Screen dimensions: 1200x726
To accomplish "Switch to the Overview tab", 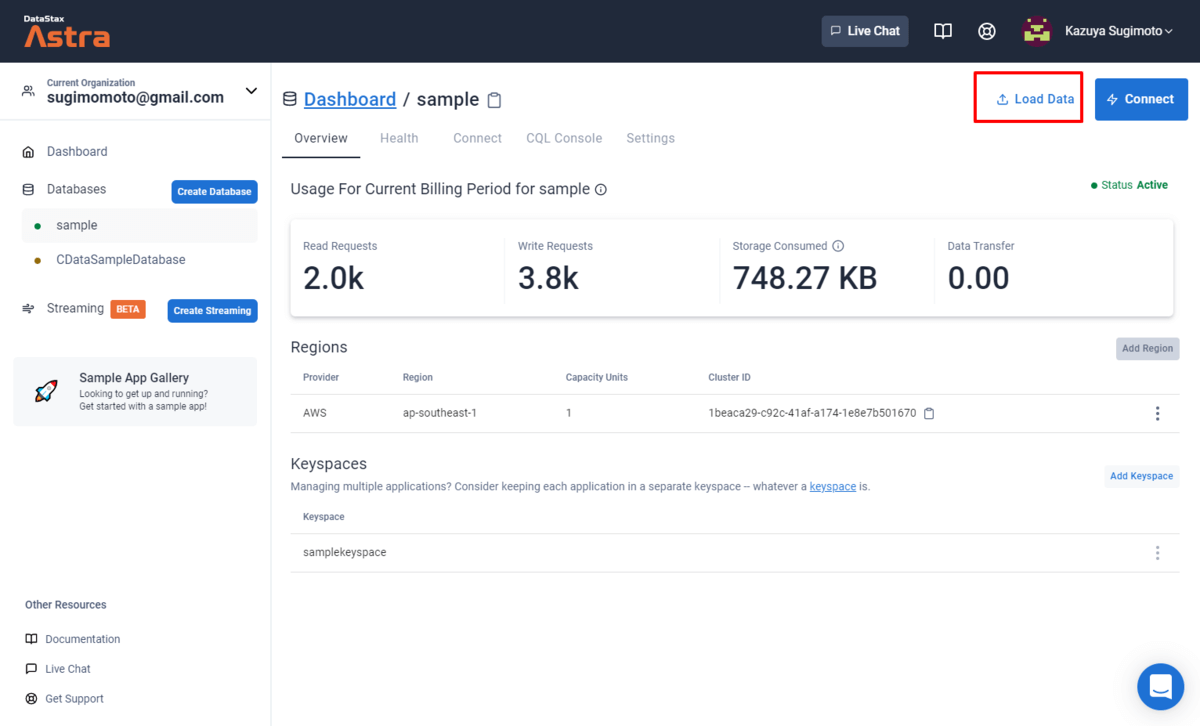I will click(321, 138).
